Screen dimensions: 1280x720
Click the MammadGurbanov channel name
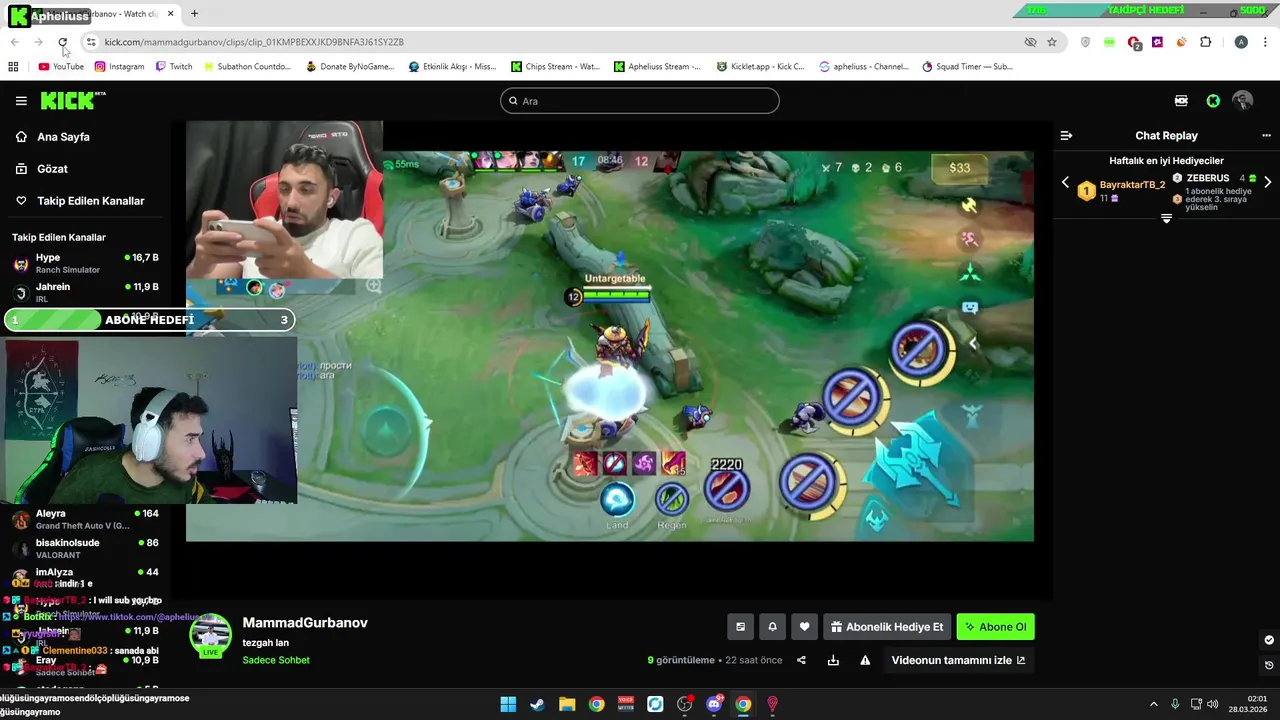coord(305,623)
